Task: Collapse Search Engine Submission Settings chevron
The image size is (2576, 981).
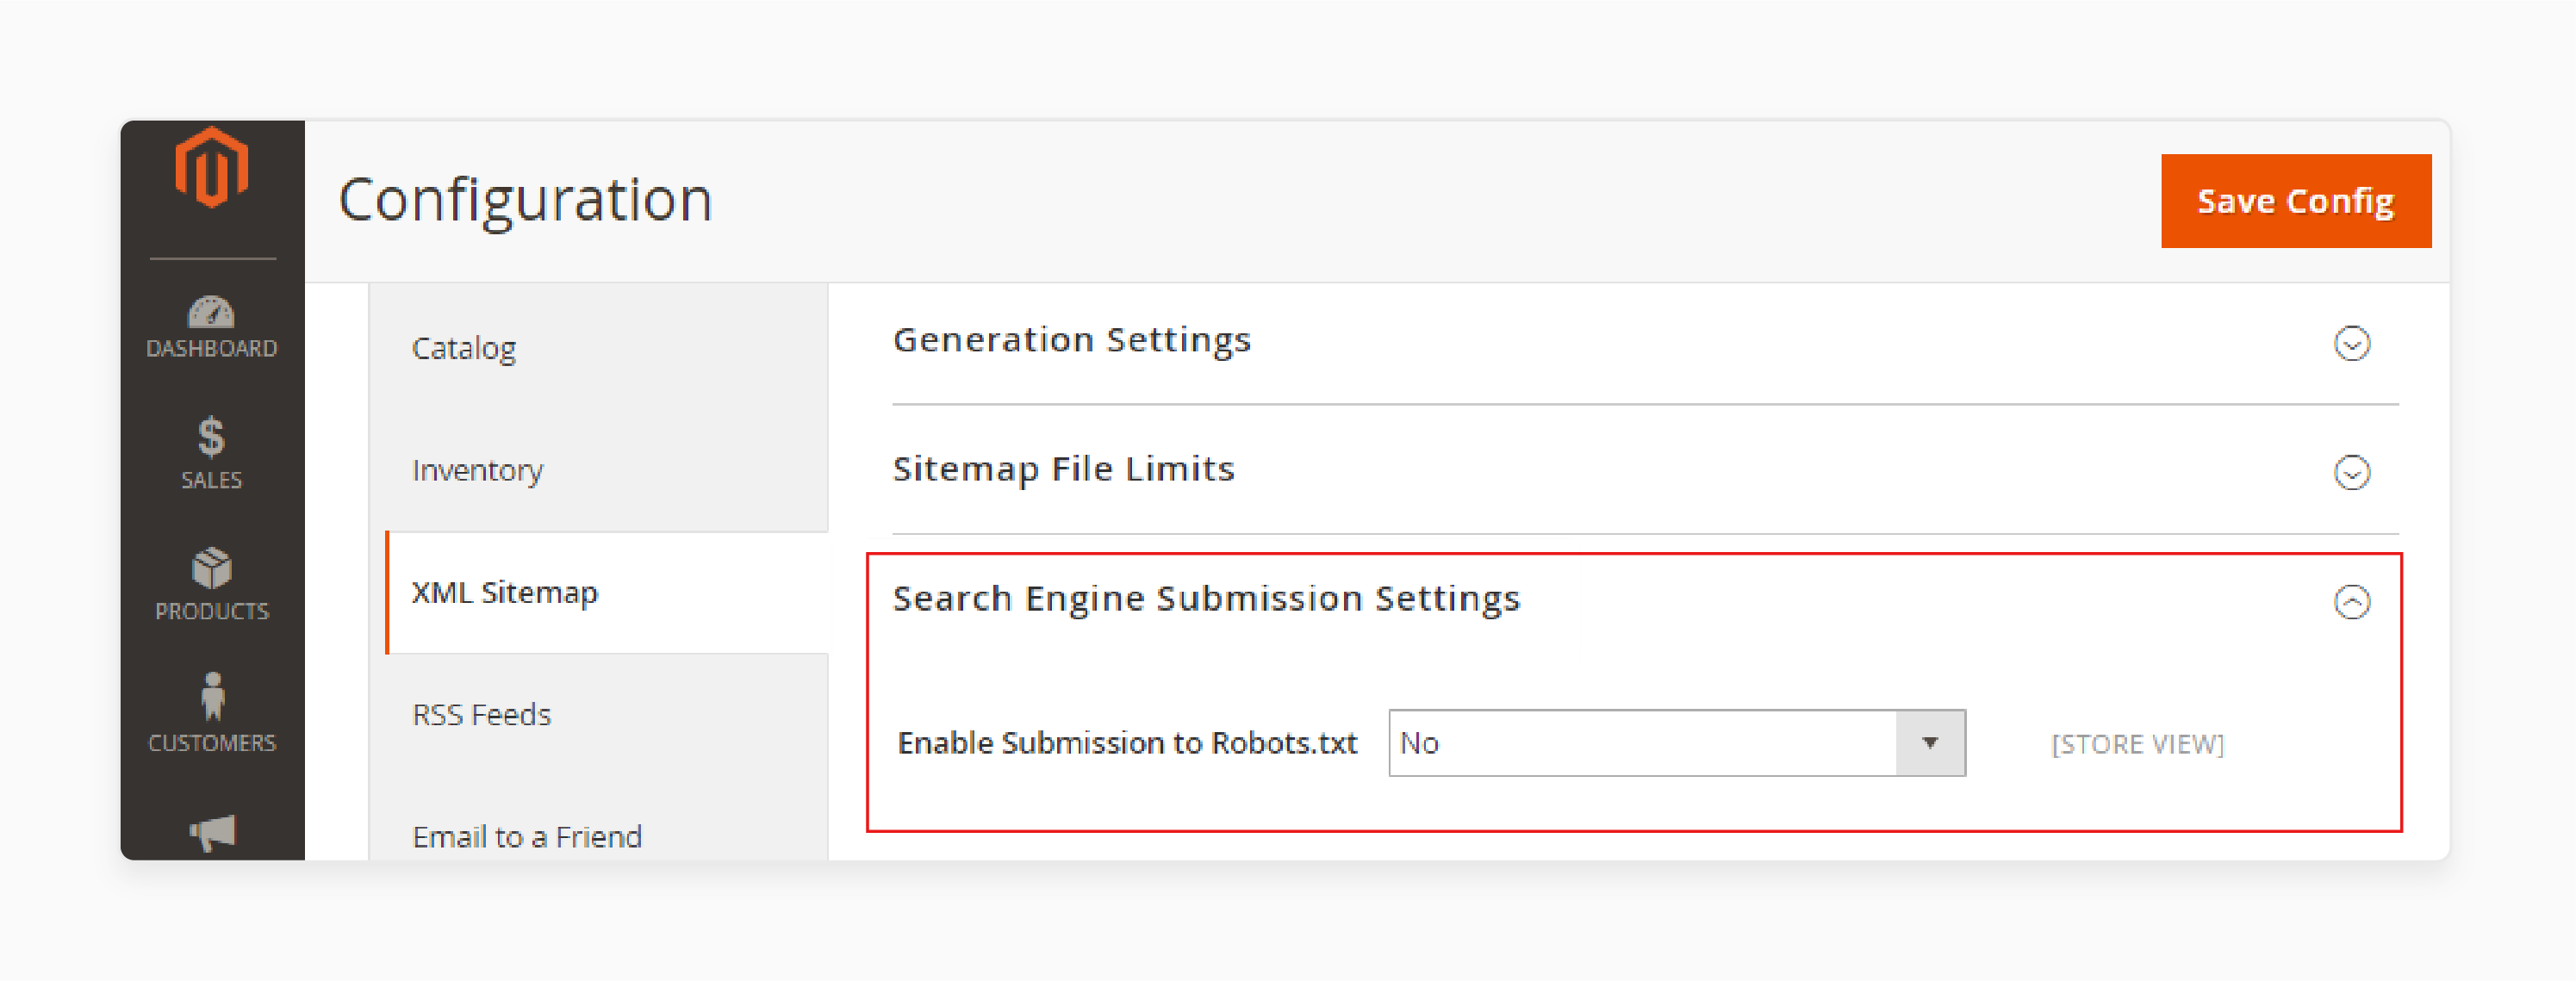Action: click(2351, 601)
